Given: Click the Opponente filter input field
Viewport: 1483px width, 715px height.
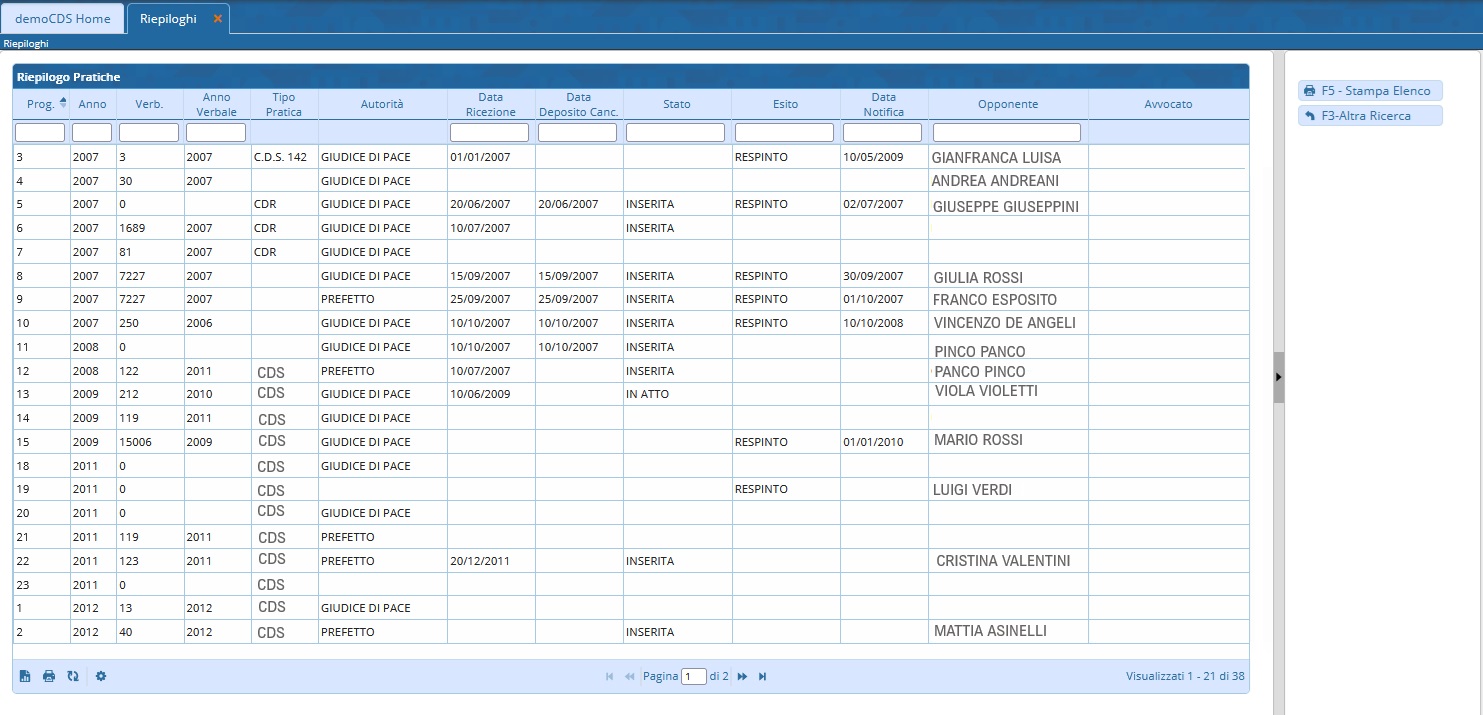Looking at the screenshot, I should pos(1006,132).
